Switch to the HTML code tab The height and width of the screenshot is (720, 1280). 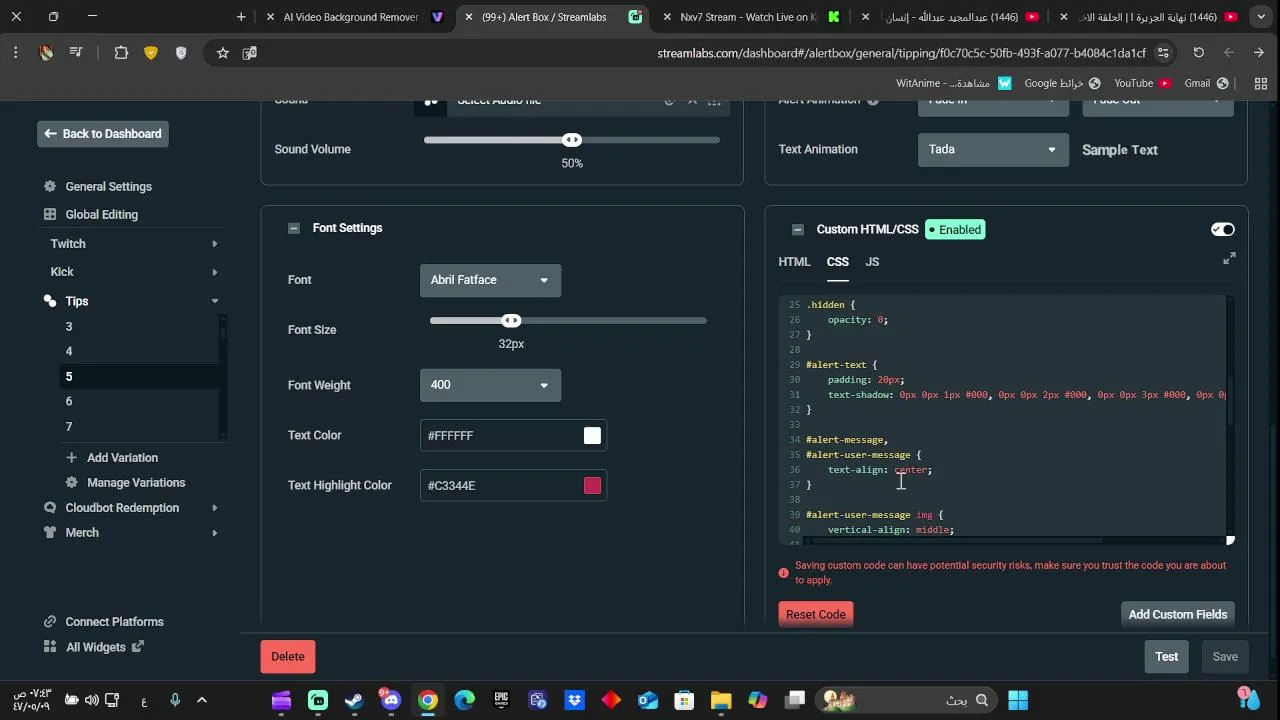point(794,262)
